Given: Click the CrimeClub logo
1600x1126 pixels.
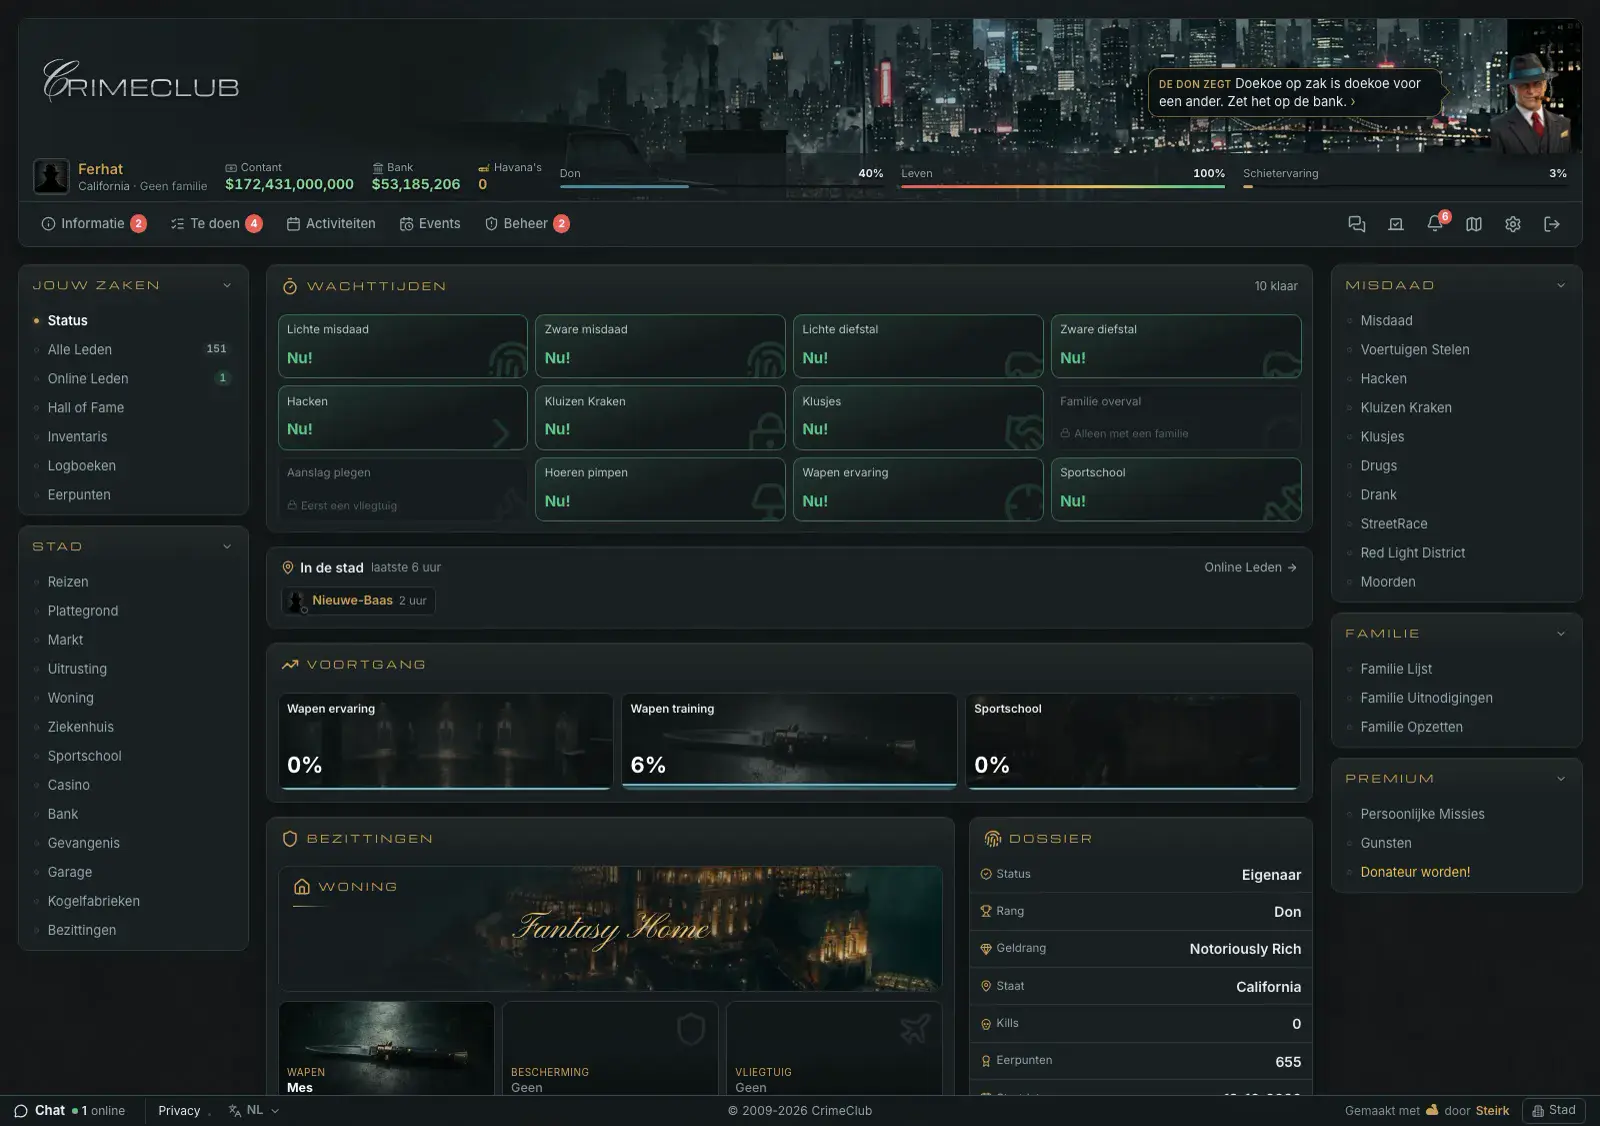Looking at the screenshot, I should [x=141, y=82].
